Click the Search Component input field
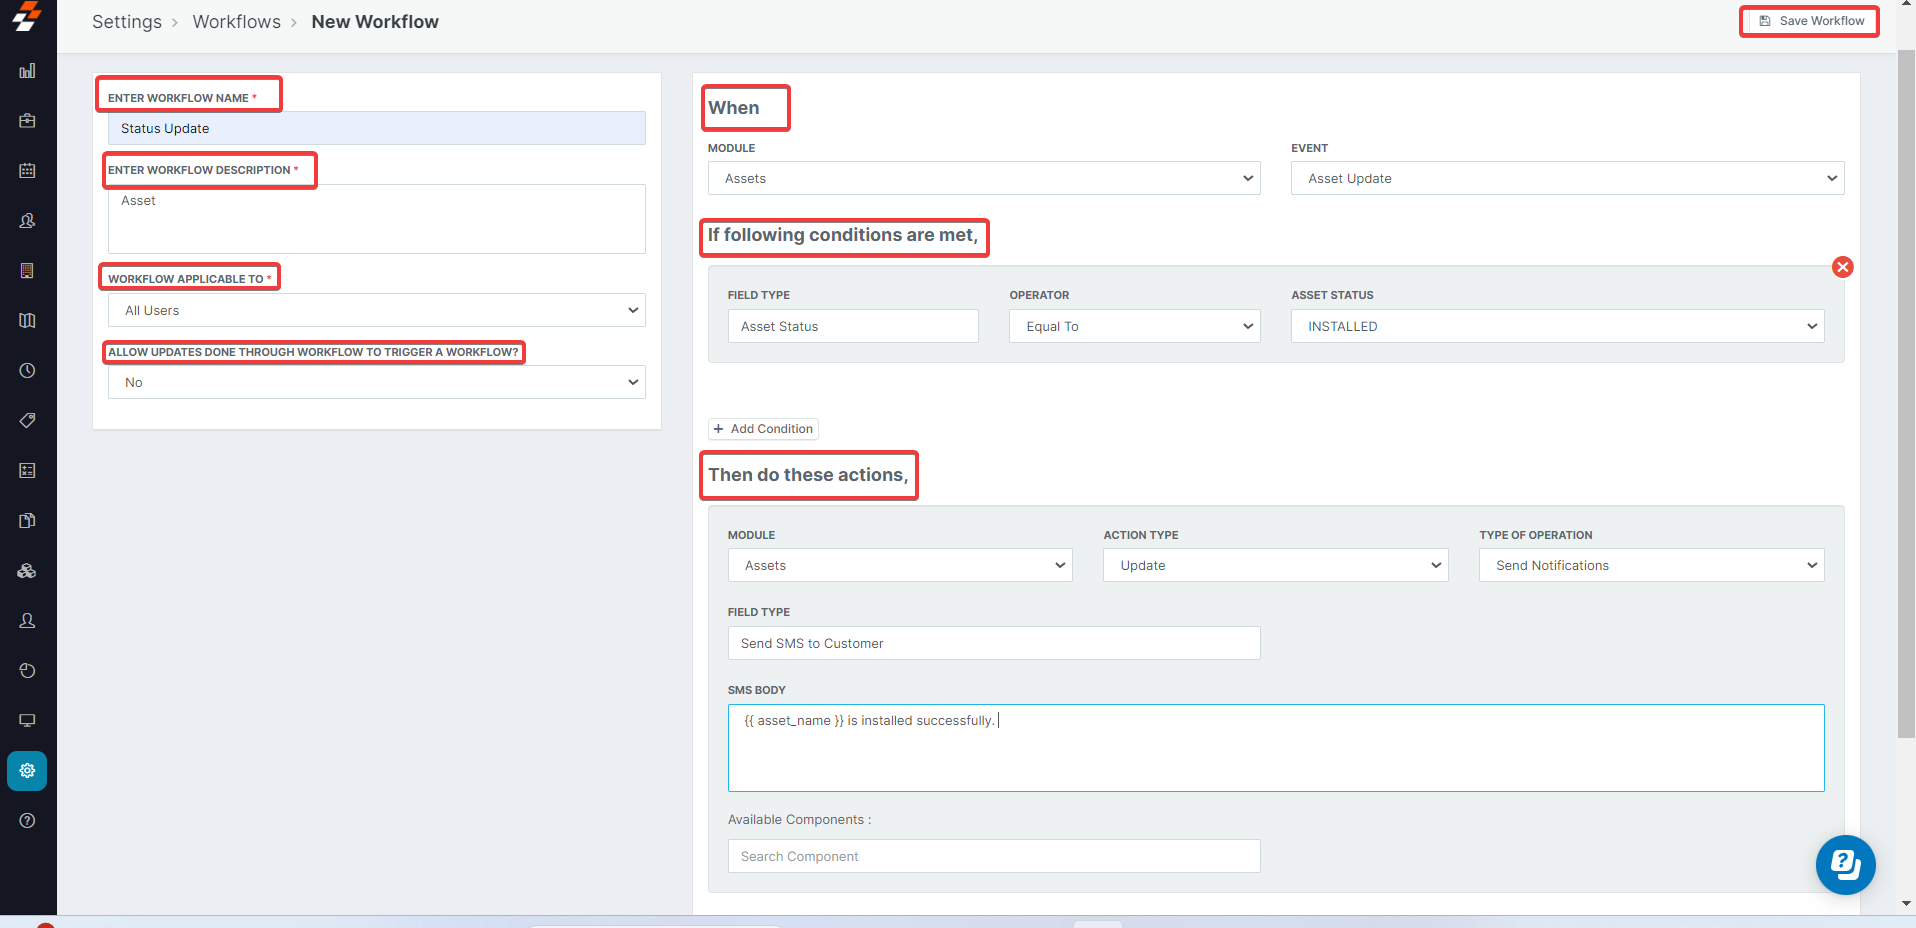Viewport: 1916px width, 928px height. tap(993, 857)
